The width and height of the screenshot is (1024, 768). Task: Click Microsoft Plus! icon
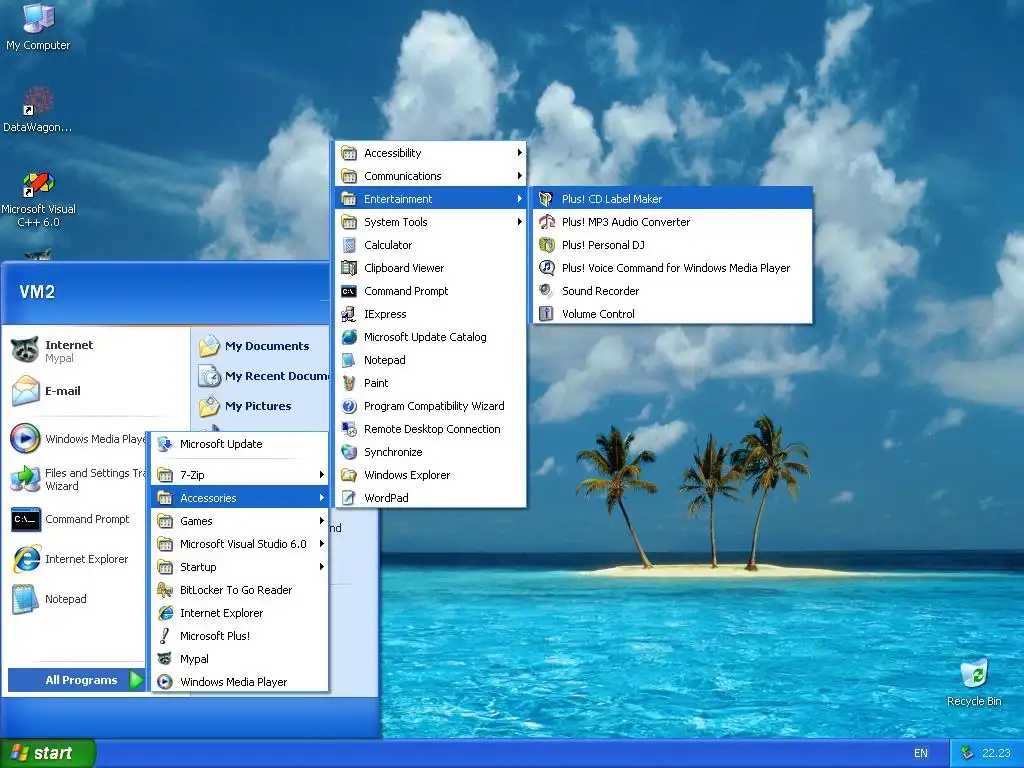click(x=165, y=635)
